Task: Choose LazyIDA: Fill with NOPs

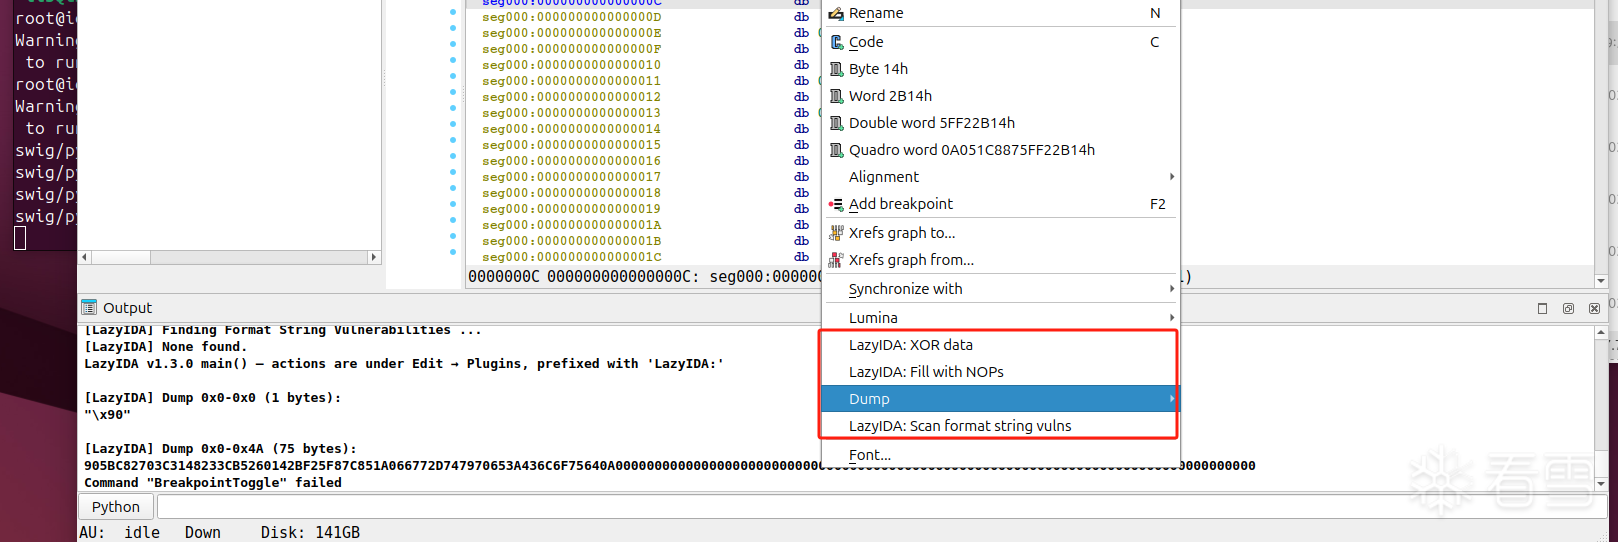Action: coord(1000,372)
